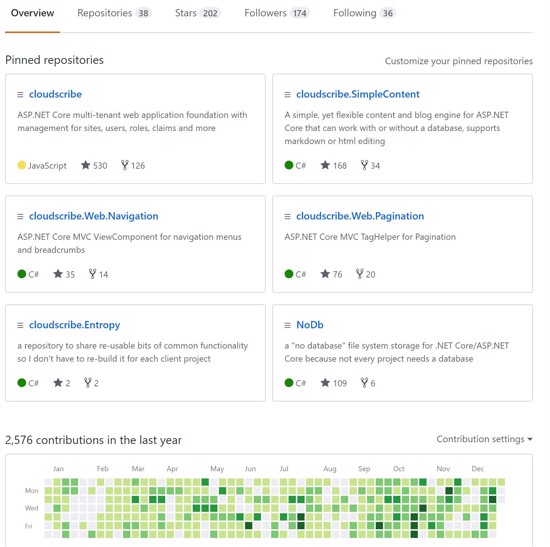The image size is (550, 547).
Task: Click the star icon showing 168 stars
Action: (325, 165)
